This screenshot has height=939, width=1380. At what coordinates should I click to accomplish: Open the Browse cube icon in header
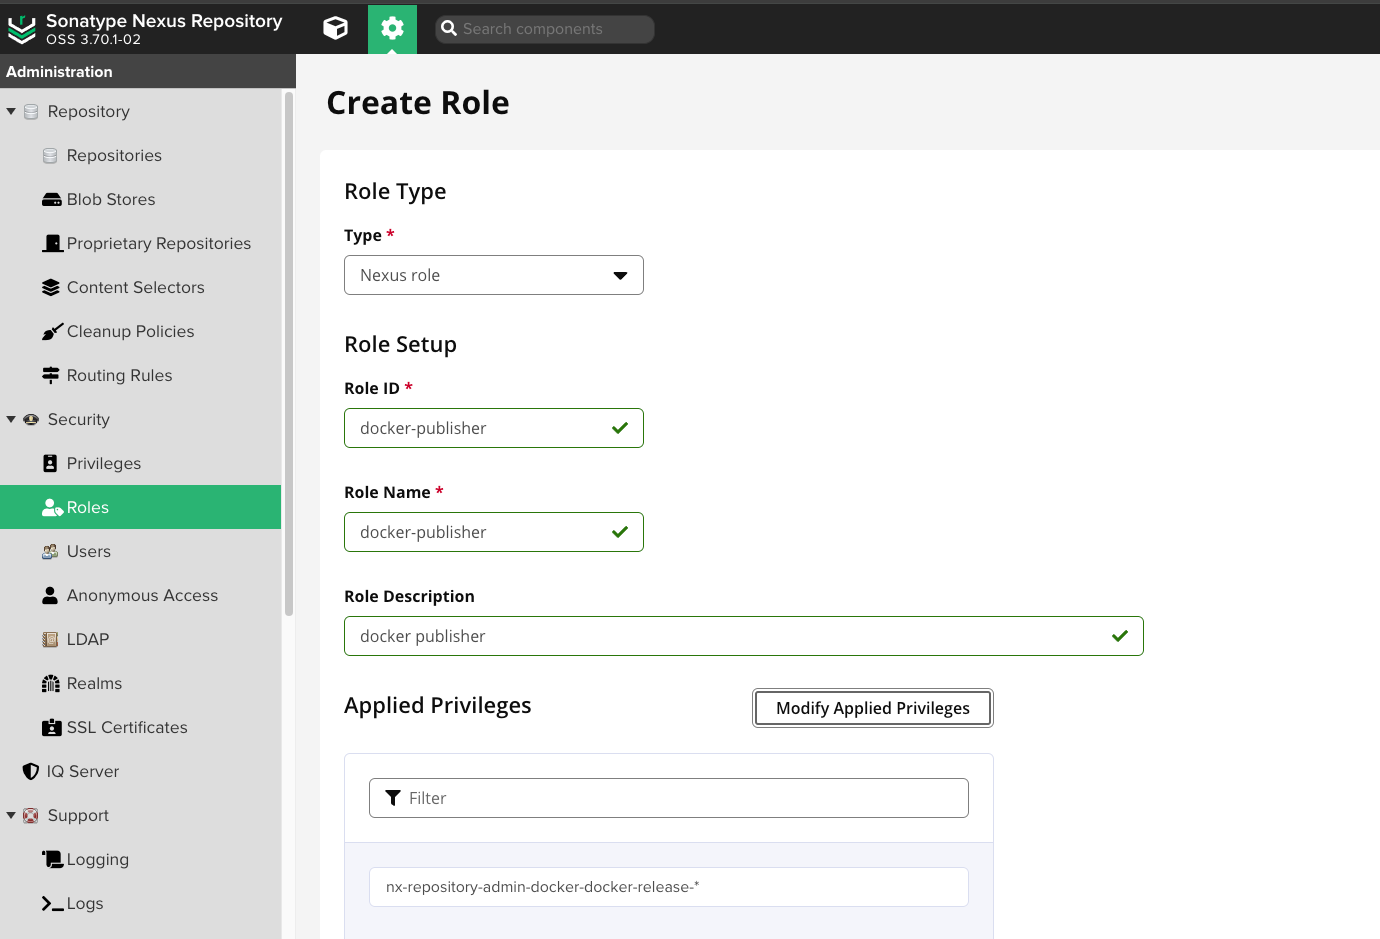(336, 28)
